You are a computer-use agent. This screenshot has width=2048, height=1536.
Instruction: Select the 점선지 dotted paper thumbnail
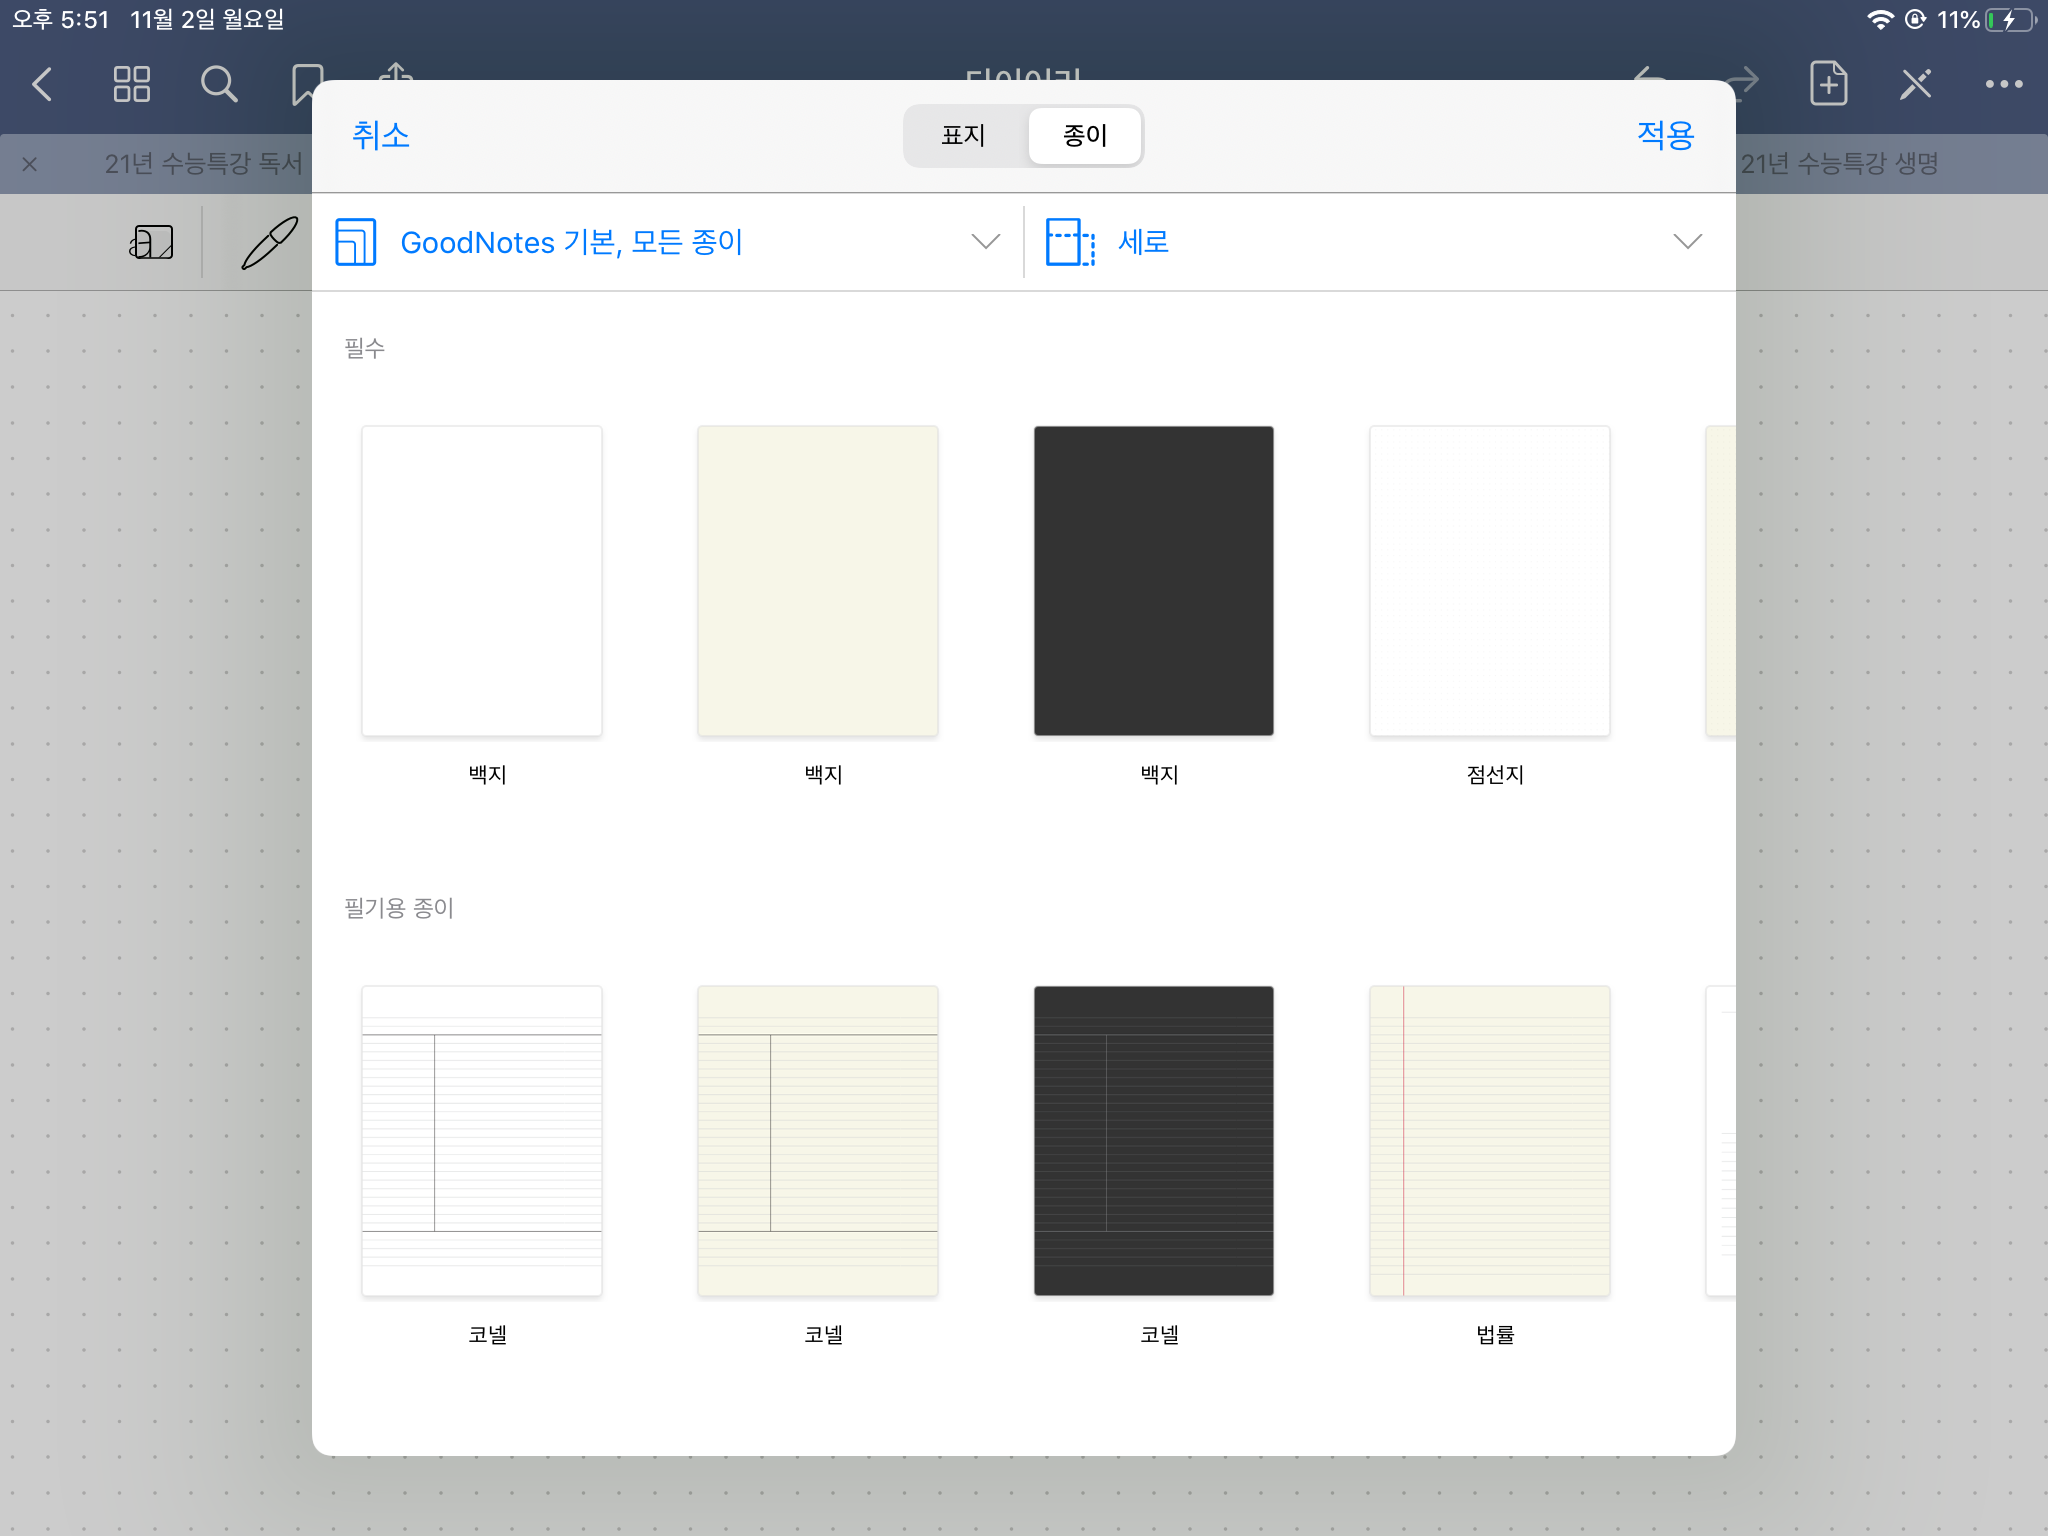[1489, 581]
